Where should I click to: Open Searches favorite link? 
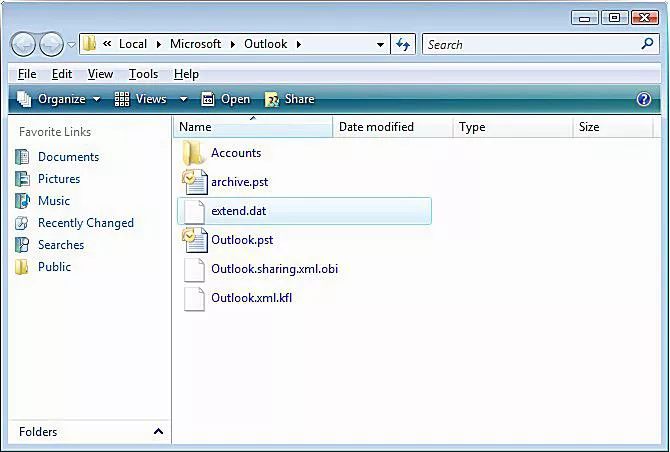pyautogui.click(x=61, y=245)
